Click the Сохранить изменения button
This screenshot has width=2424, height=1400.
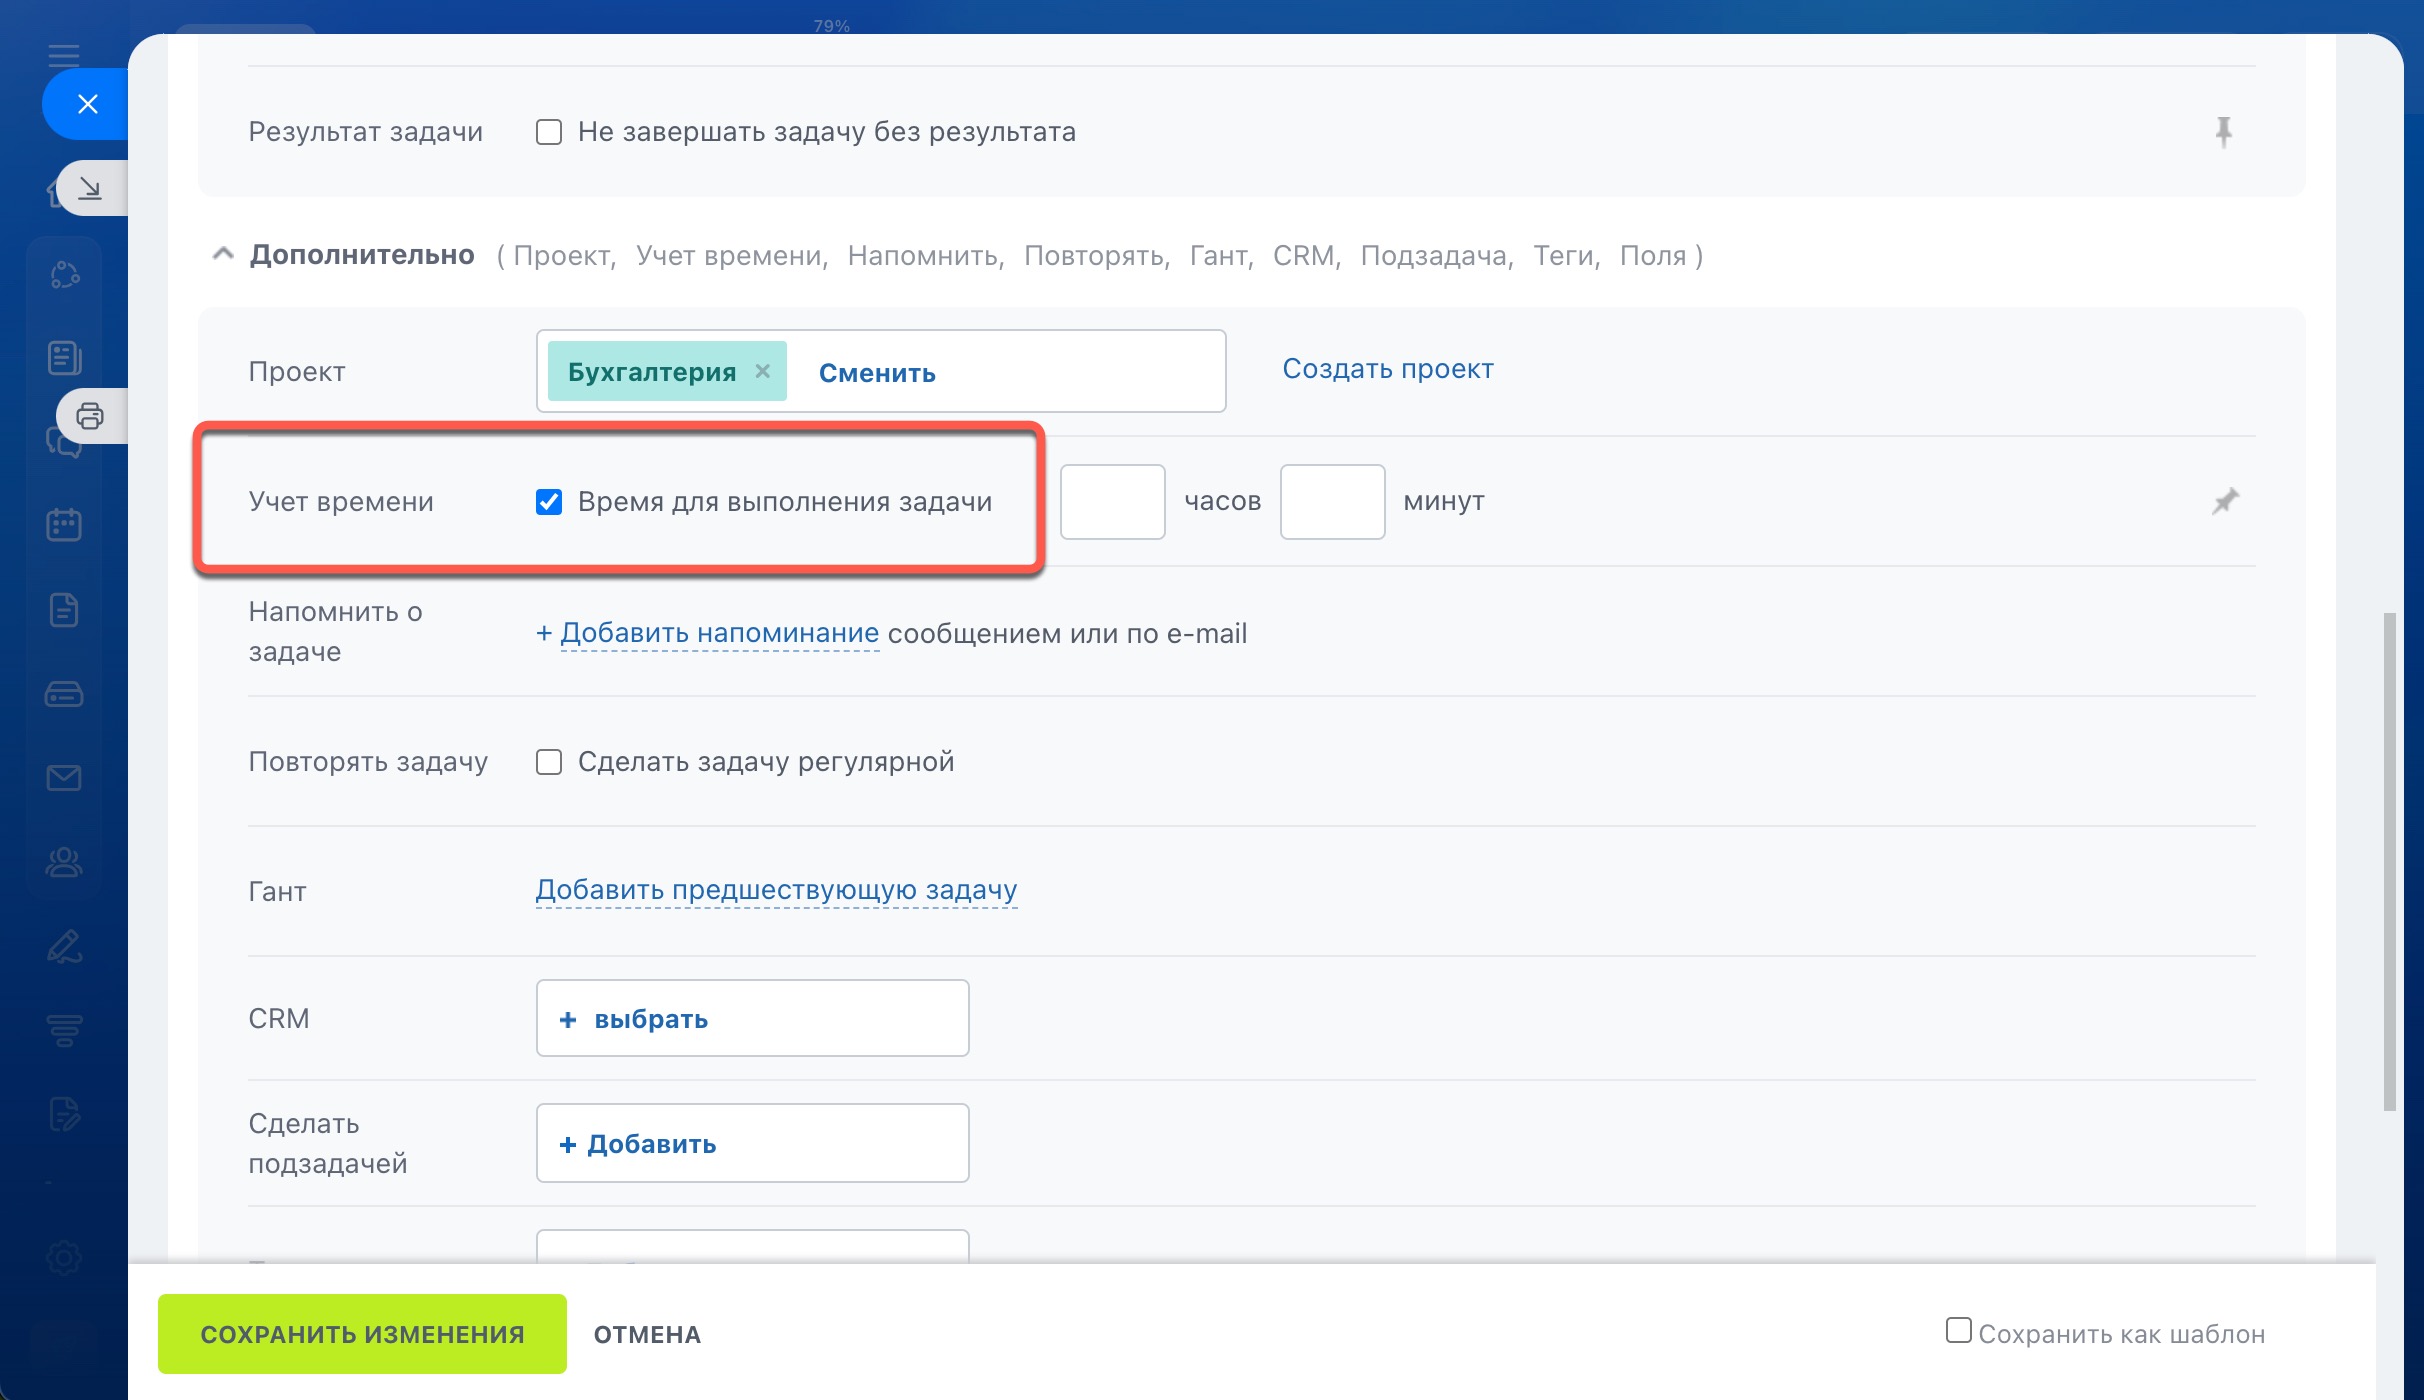pyautogui.click(x=362, y=1334)
